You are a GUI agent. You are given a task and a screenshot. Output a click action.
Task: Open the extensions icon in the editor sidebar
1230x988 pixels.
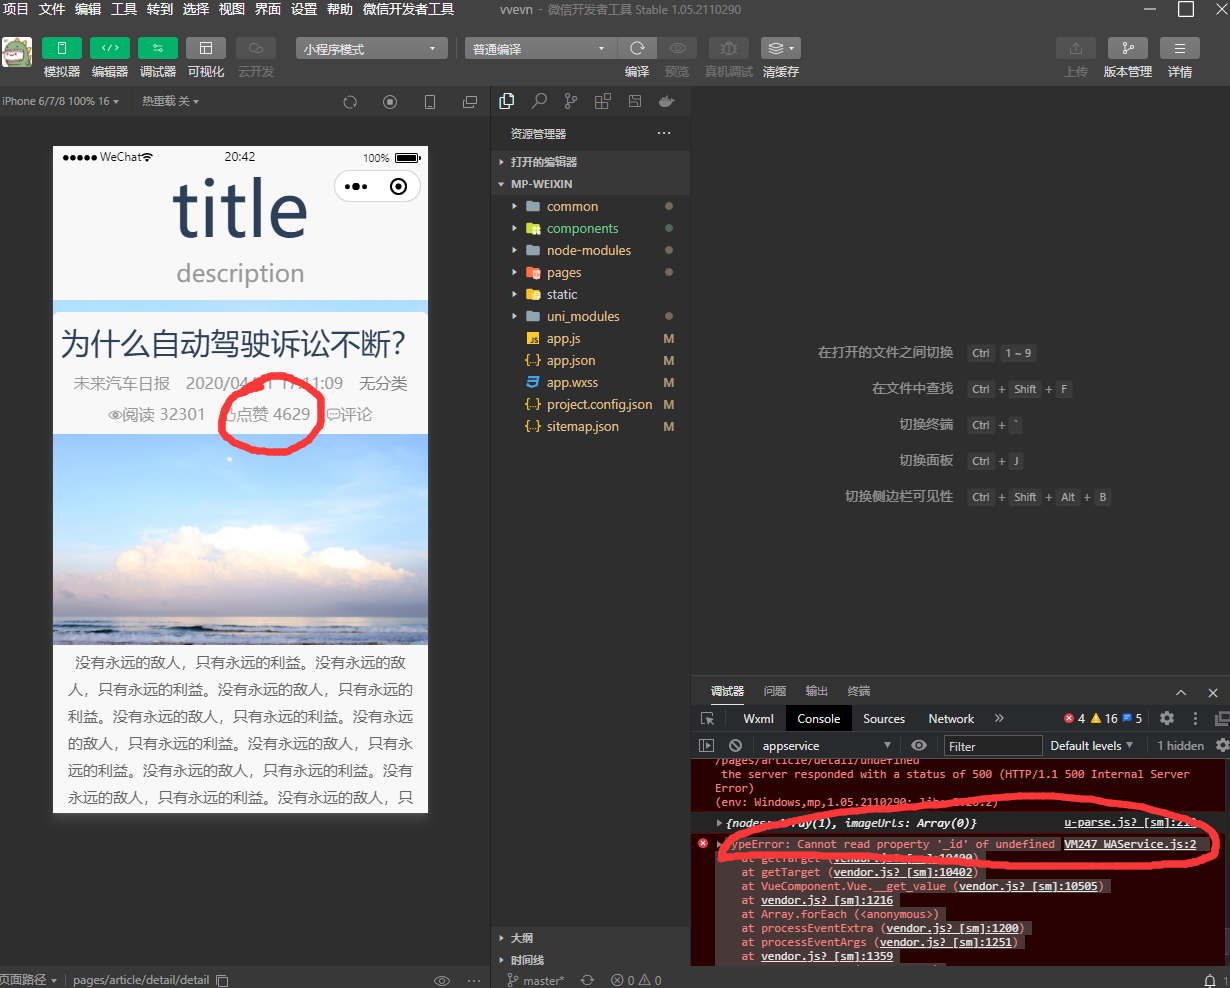pyautogui.click(x=602, y=101)
